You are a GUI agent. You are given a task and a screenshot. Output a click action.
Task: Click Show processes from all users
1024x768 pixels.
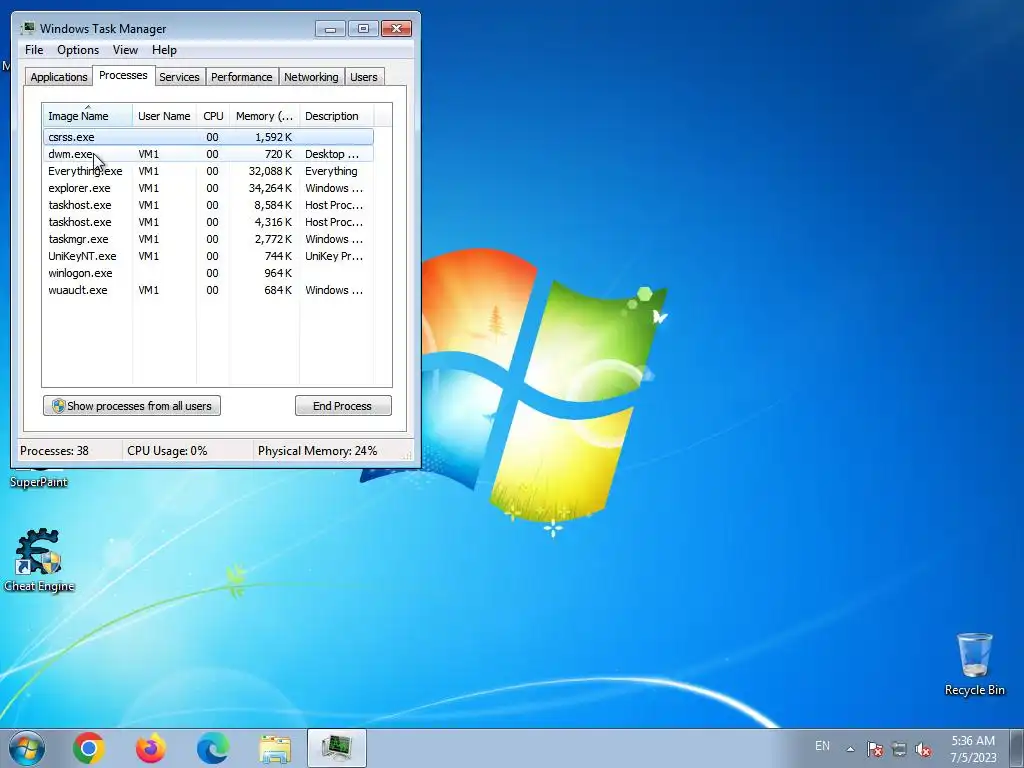(132, 406)
